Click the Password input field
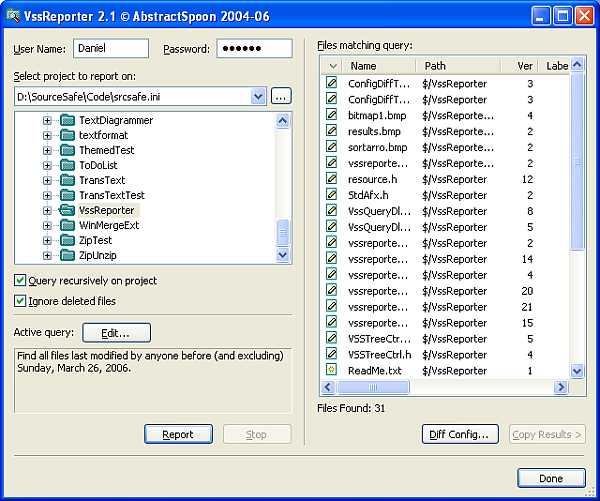Screen dimensions: 600x501 click(254, 48)
